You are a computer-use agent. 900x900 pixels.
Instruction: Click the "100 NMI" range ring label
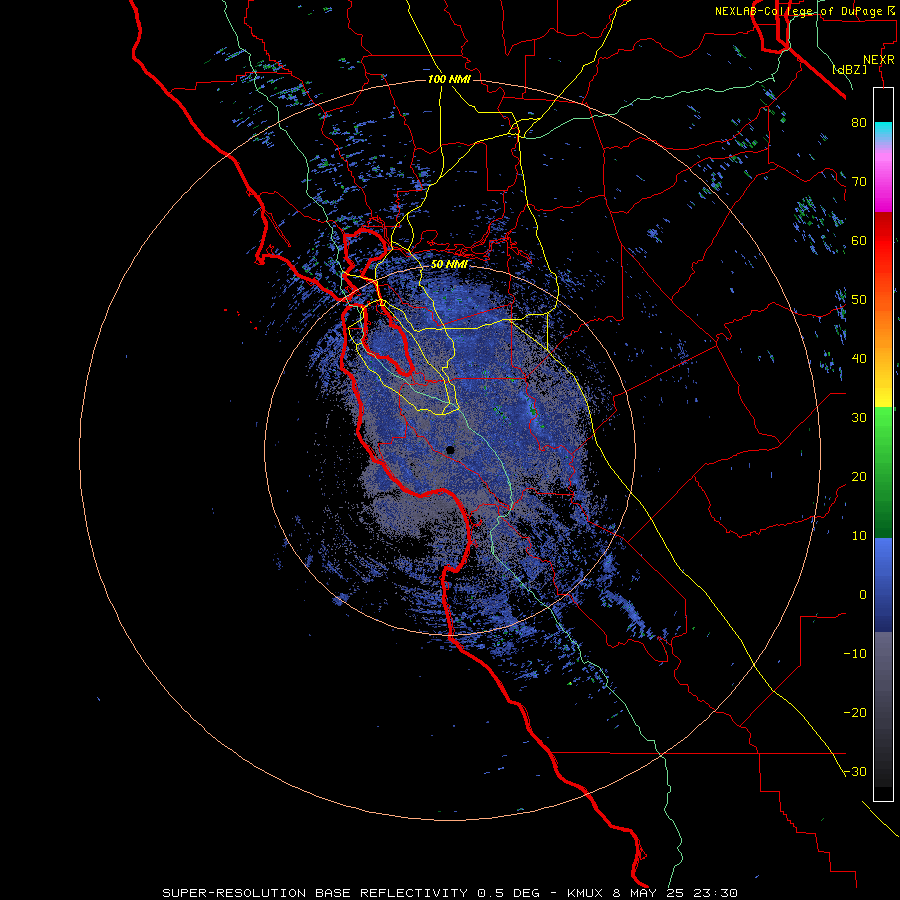[449, 79]
